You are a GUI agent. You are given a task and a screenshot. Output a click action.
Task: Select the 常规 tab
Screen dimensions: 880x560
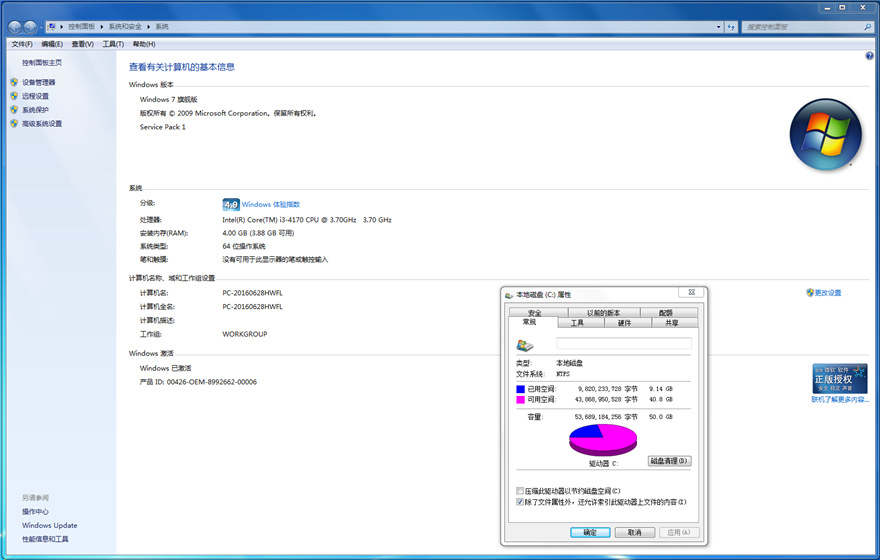click(529, 322)
